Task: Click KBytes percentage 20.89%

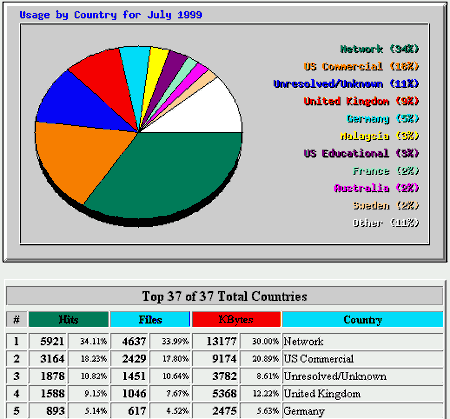Action: point(265,359)
